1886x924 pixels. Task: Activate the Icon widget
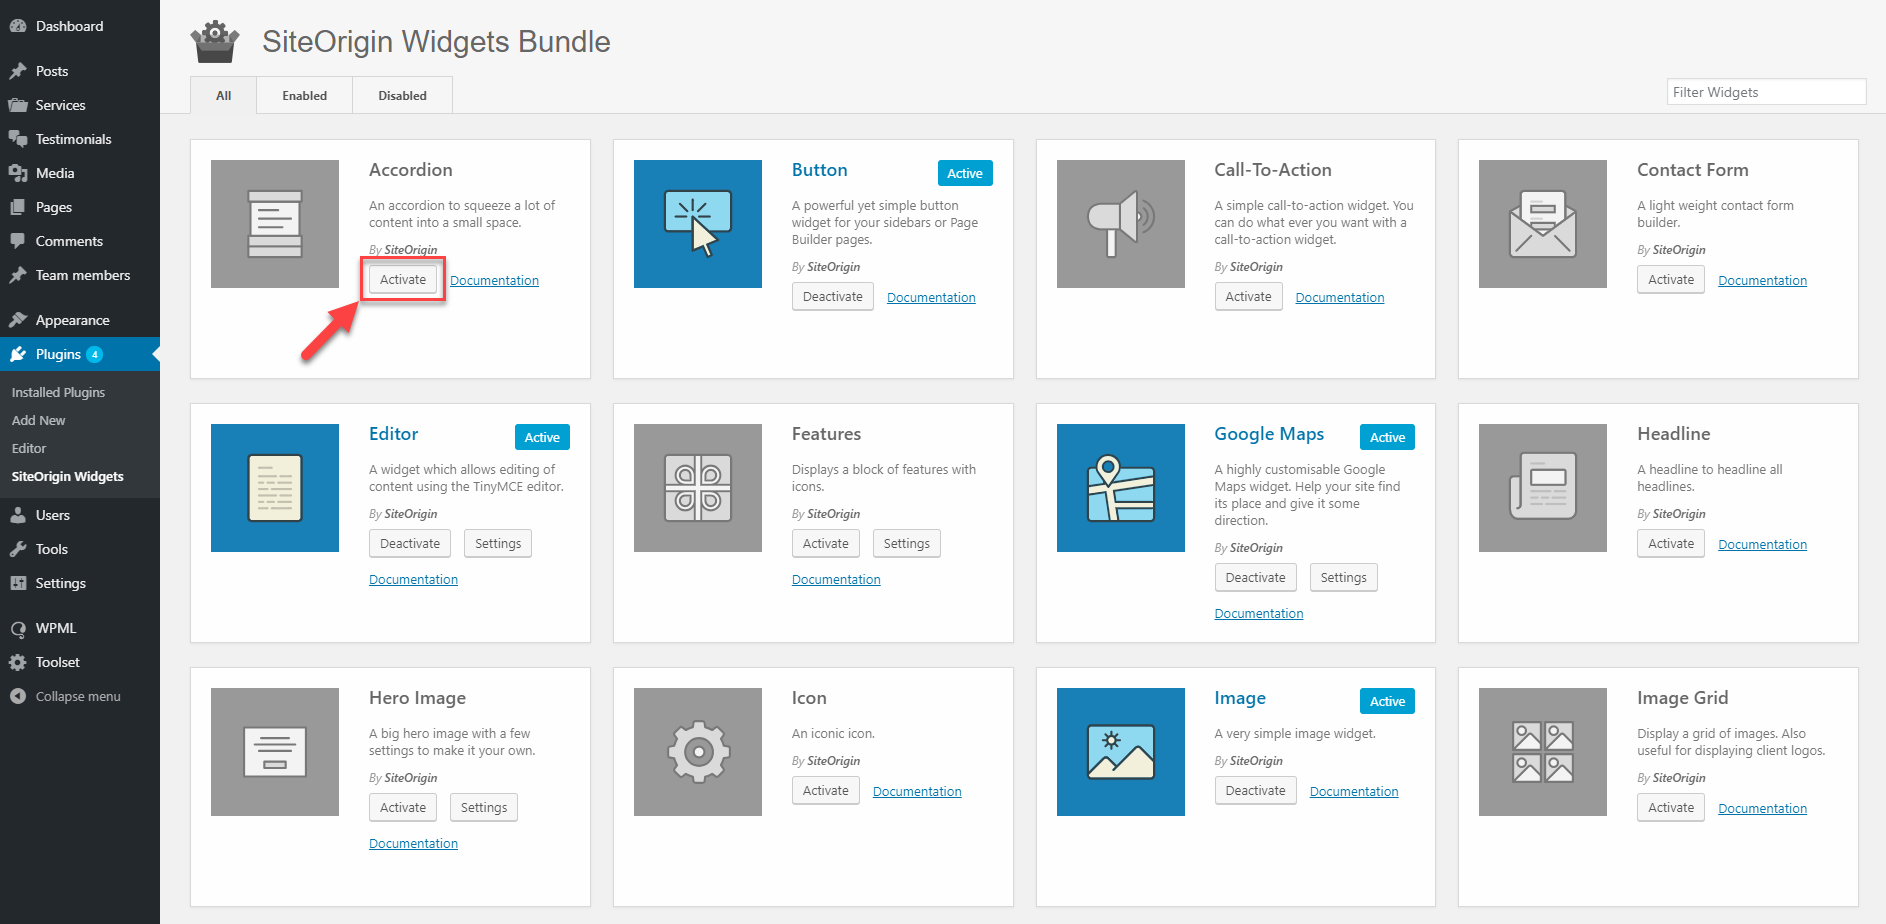point(826,791)
